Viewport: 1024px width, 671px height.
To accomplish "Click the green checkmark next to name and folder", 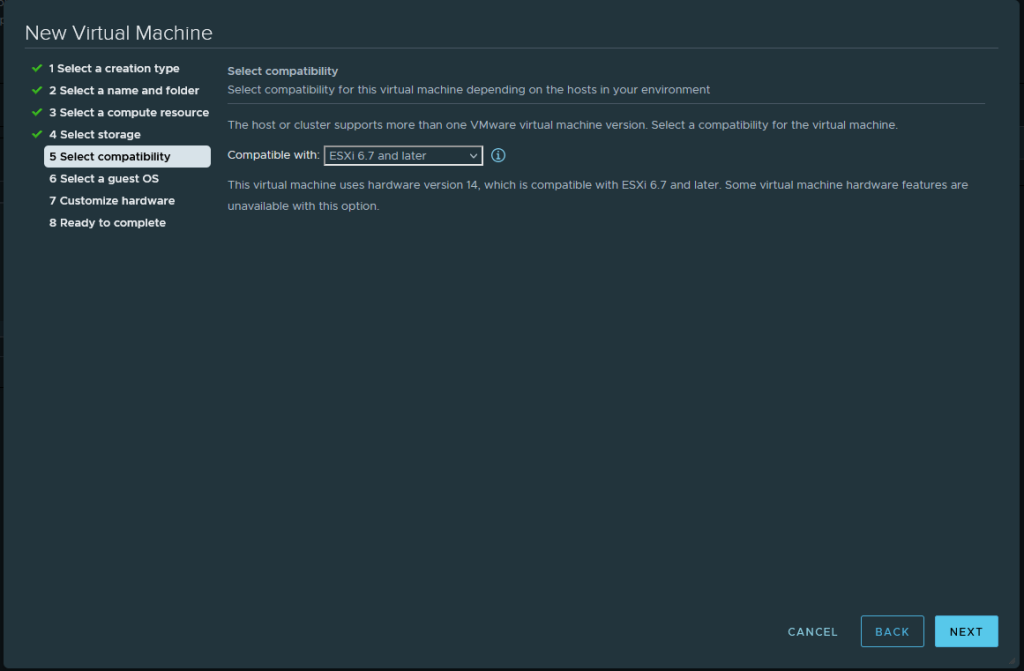I will click(x=37, y=90).
